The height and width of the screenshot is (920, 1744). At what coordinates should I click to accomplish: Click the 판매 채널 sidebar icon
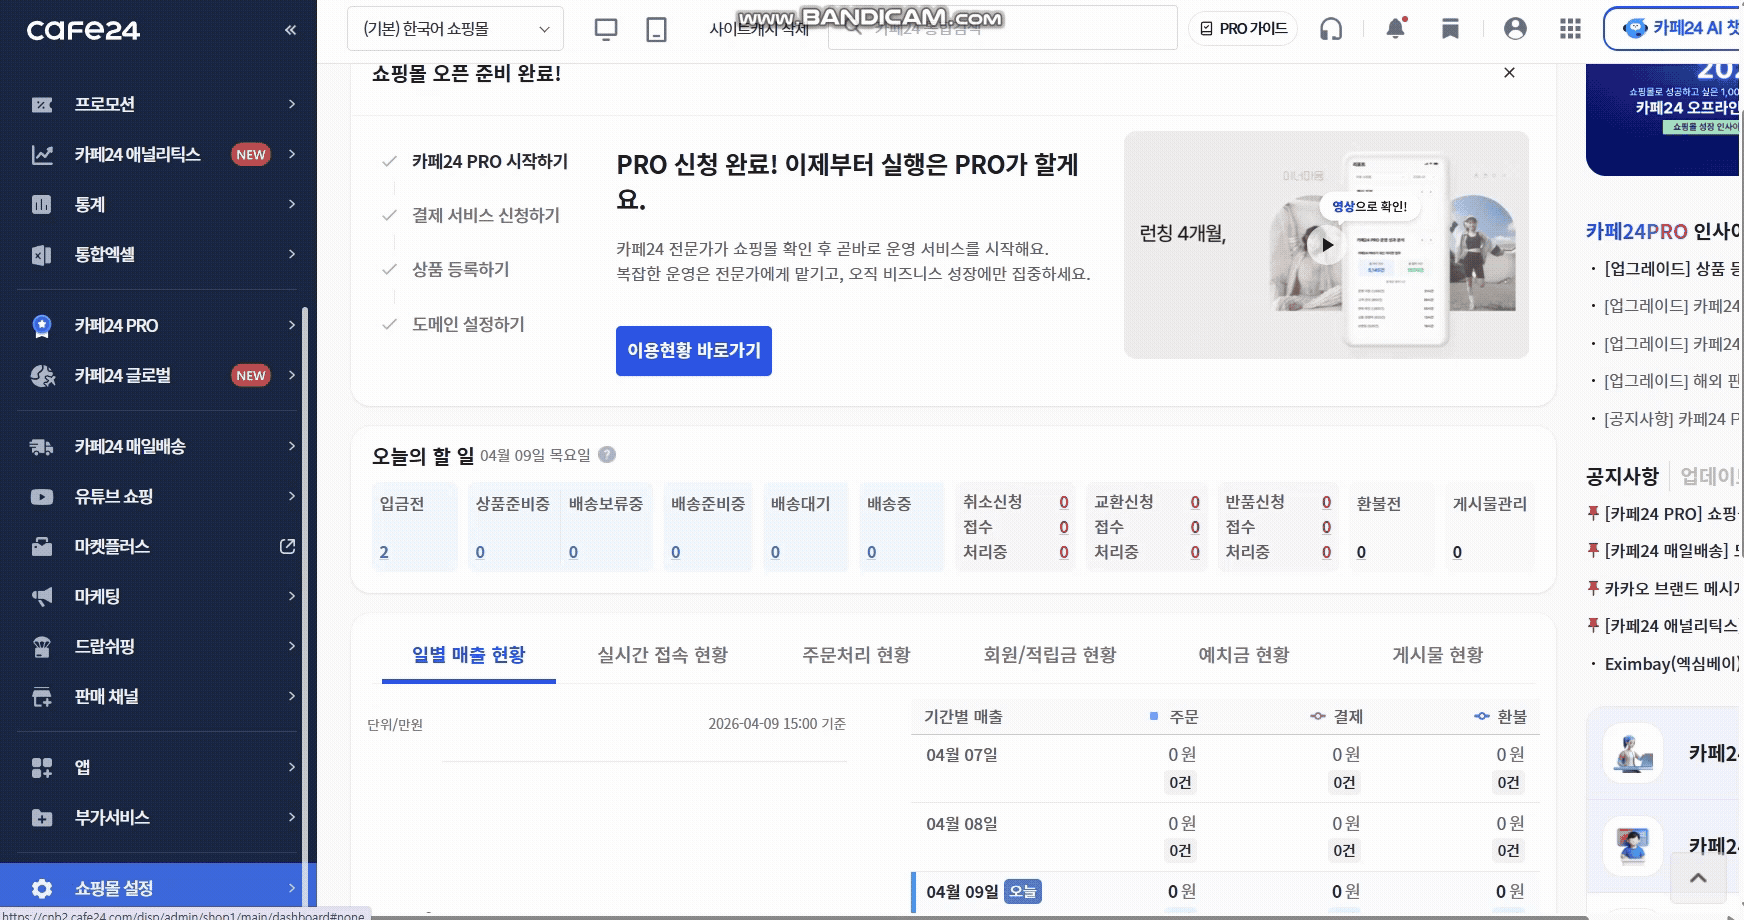coord(42,696)
